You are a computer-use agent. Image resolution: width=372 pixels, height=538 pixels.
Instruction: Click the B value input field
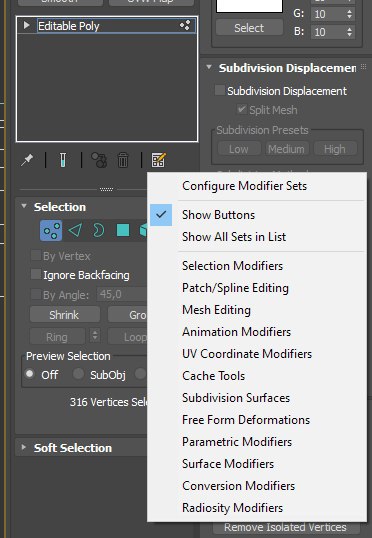pyautogui.click(x=329, y=32)
